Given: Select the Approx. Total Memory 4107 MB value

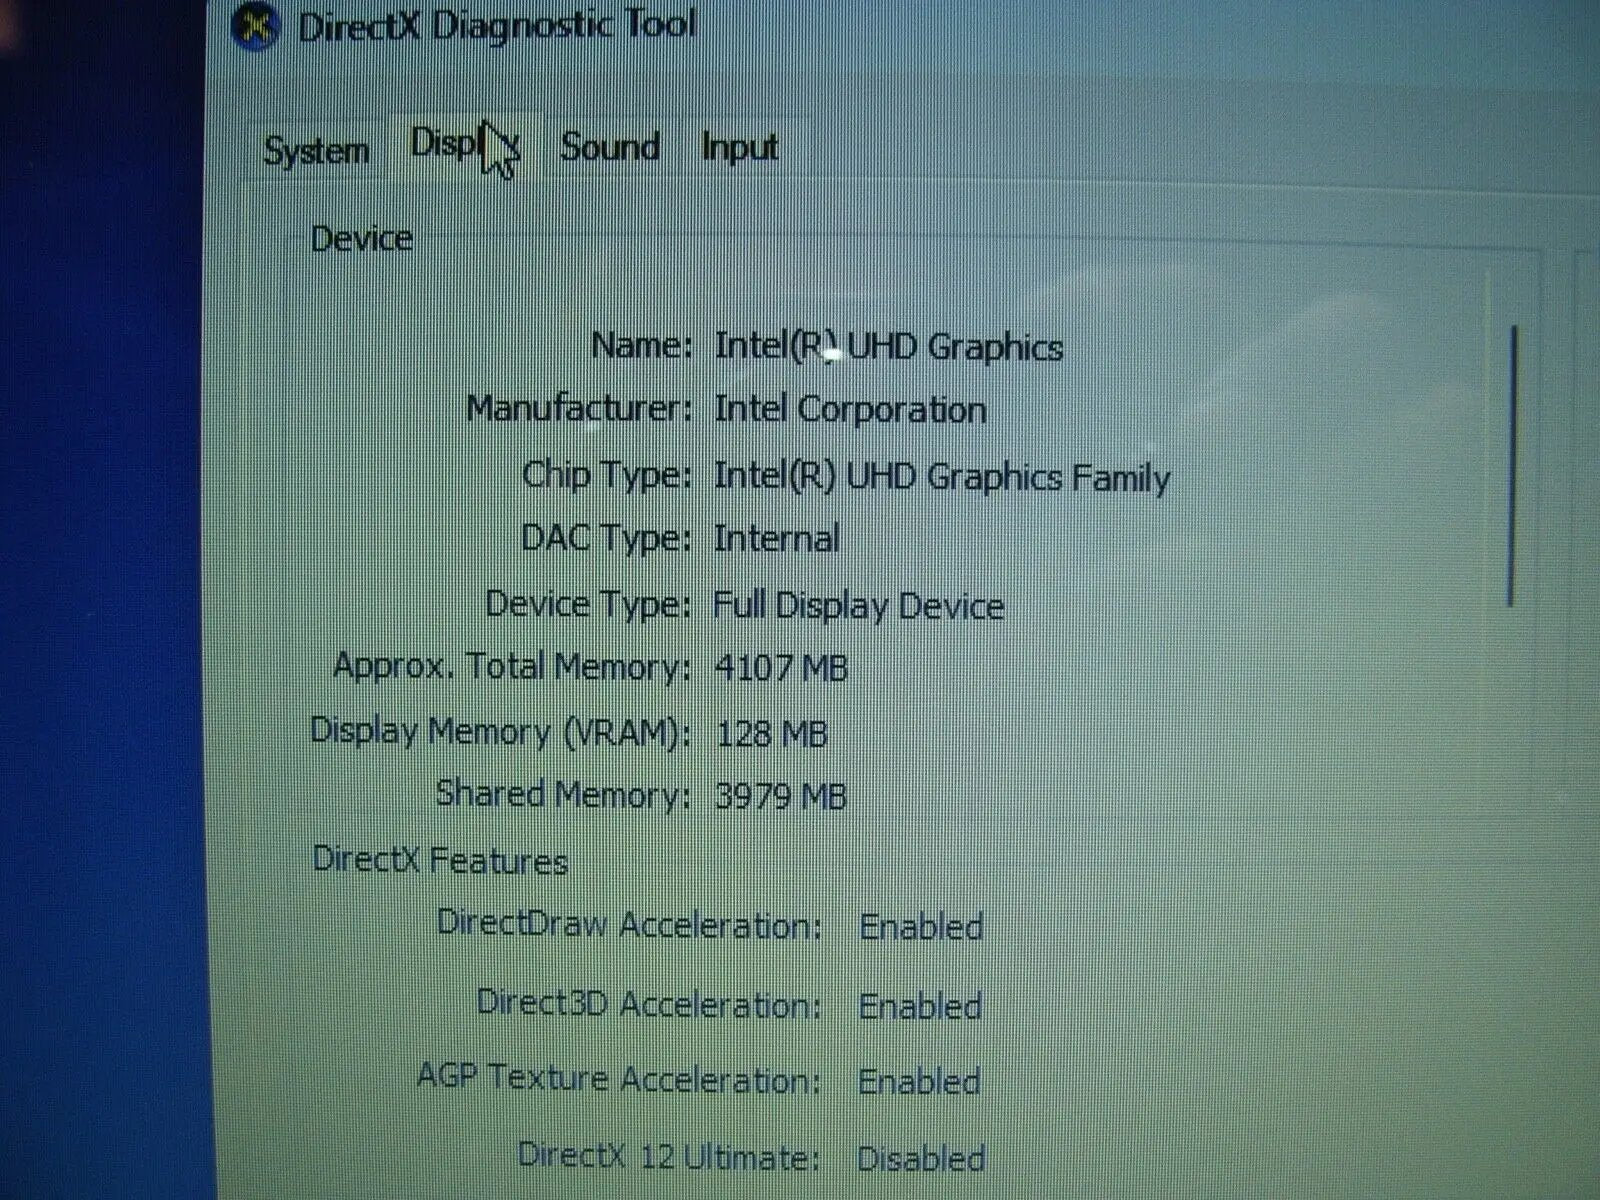Looking at the screenshot, I should pyautogui.click(x=781, y=668).
